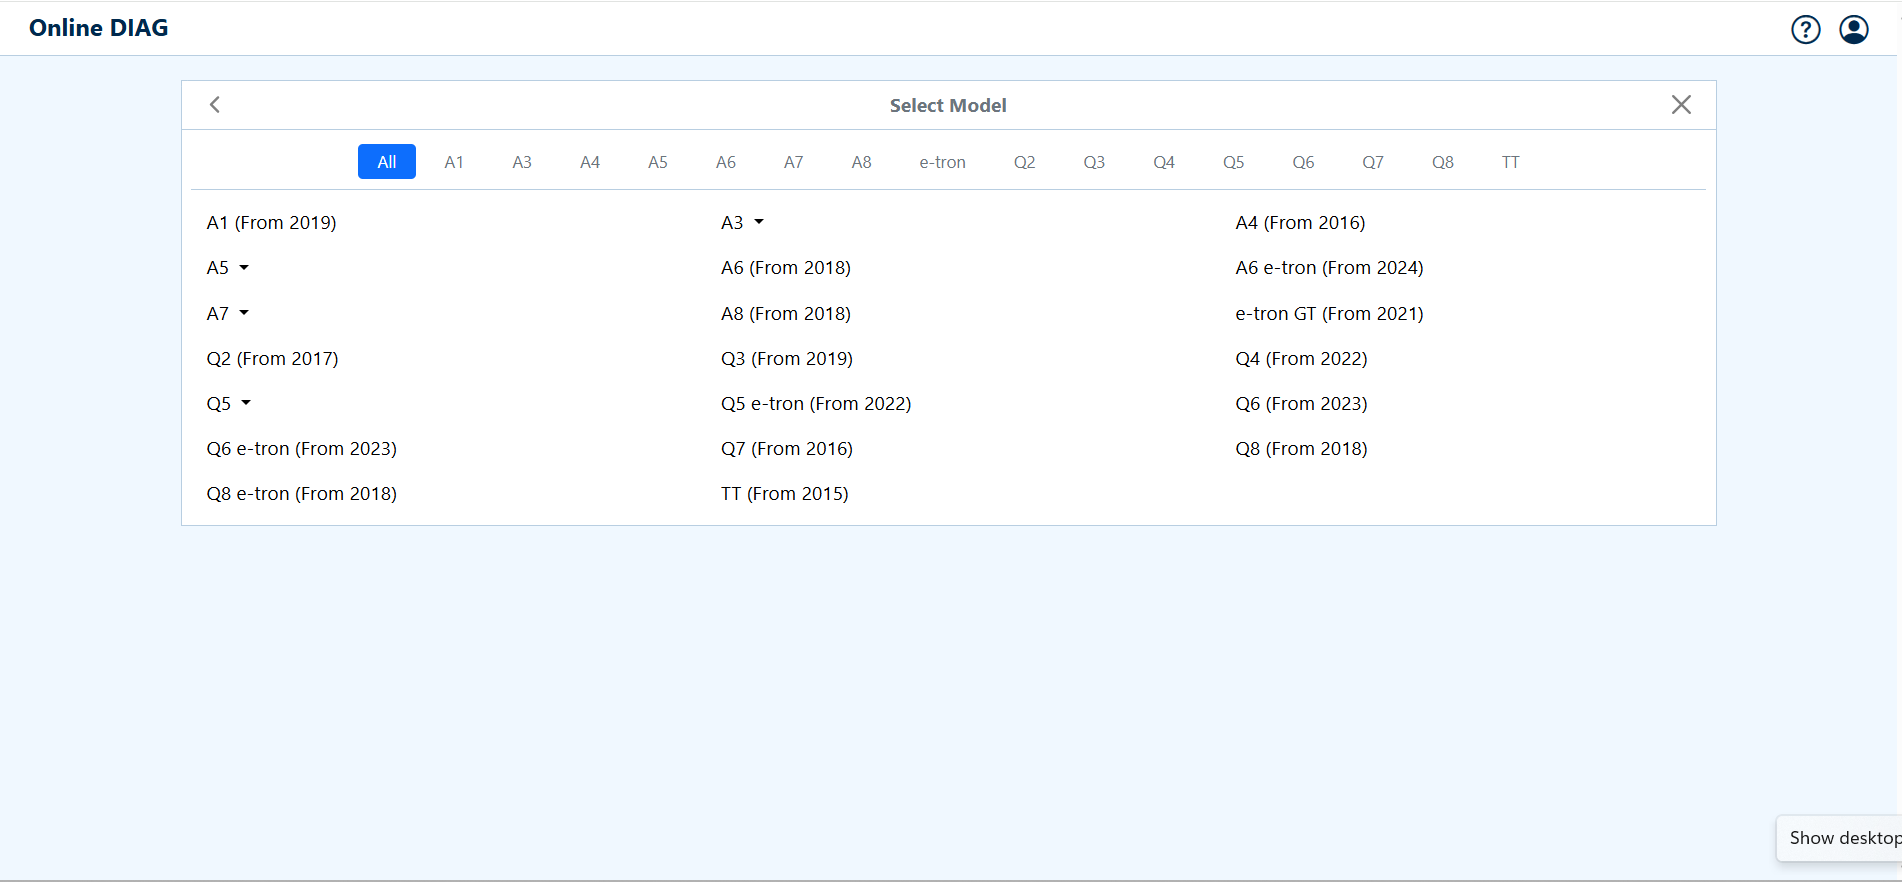Open the help question mark icon

pyautogui.click(x=1805, y=30)
